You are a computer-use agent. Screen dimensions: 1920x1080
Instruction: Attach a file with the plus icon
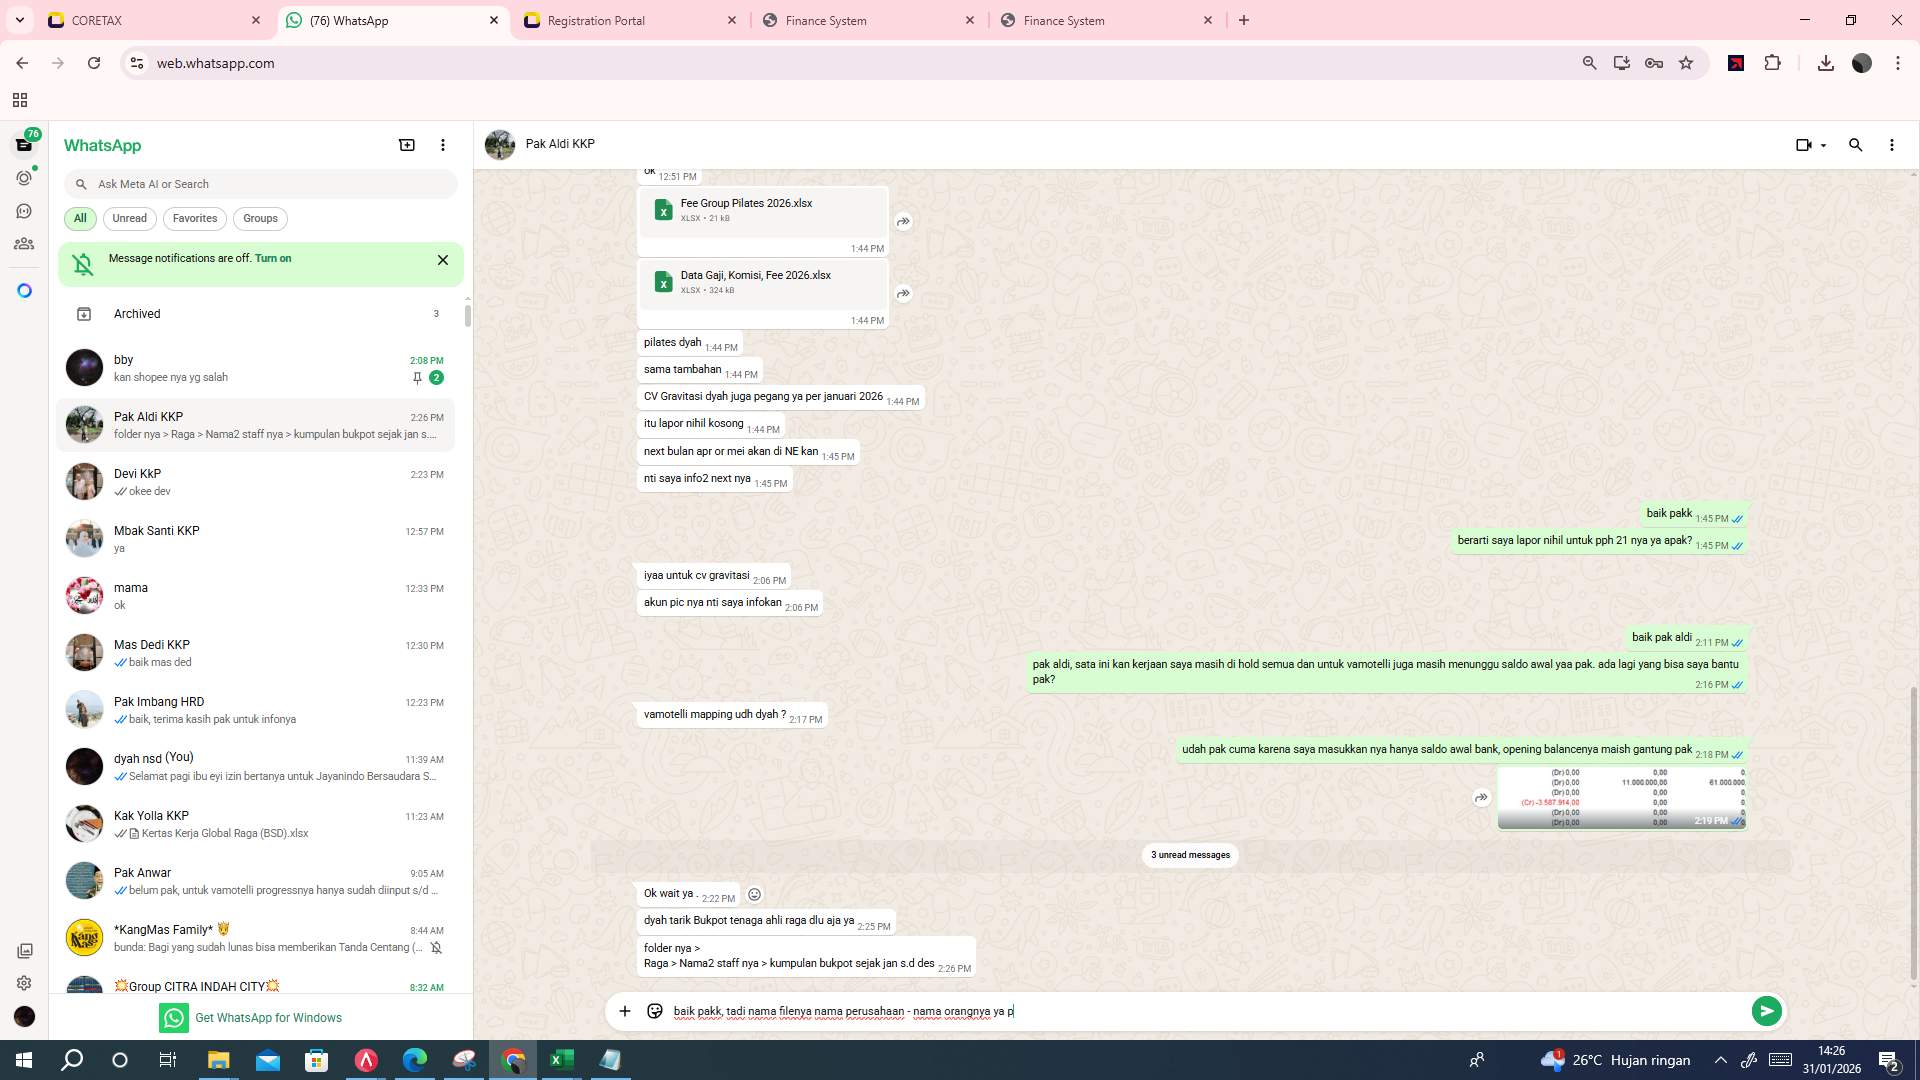(x=625, y=1011)
